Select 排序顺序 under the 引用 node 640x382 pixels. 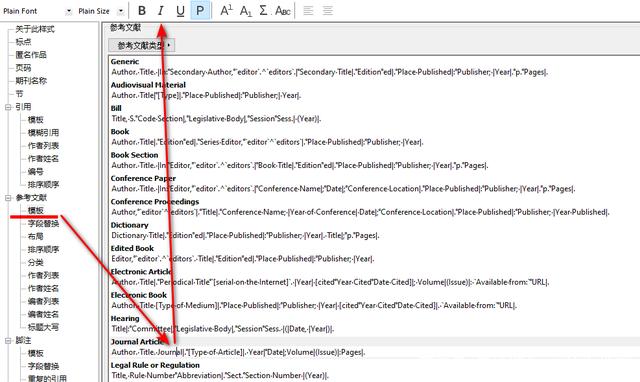click(x=43, y=185)
